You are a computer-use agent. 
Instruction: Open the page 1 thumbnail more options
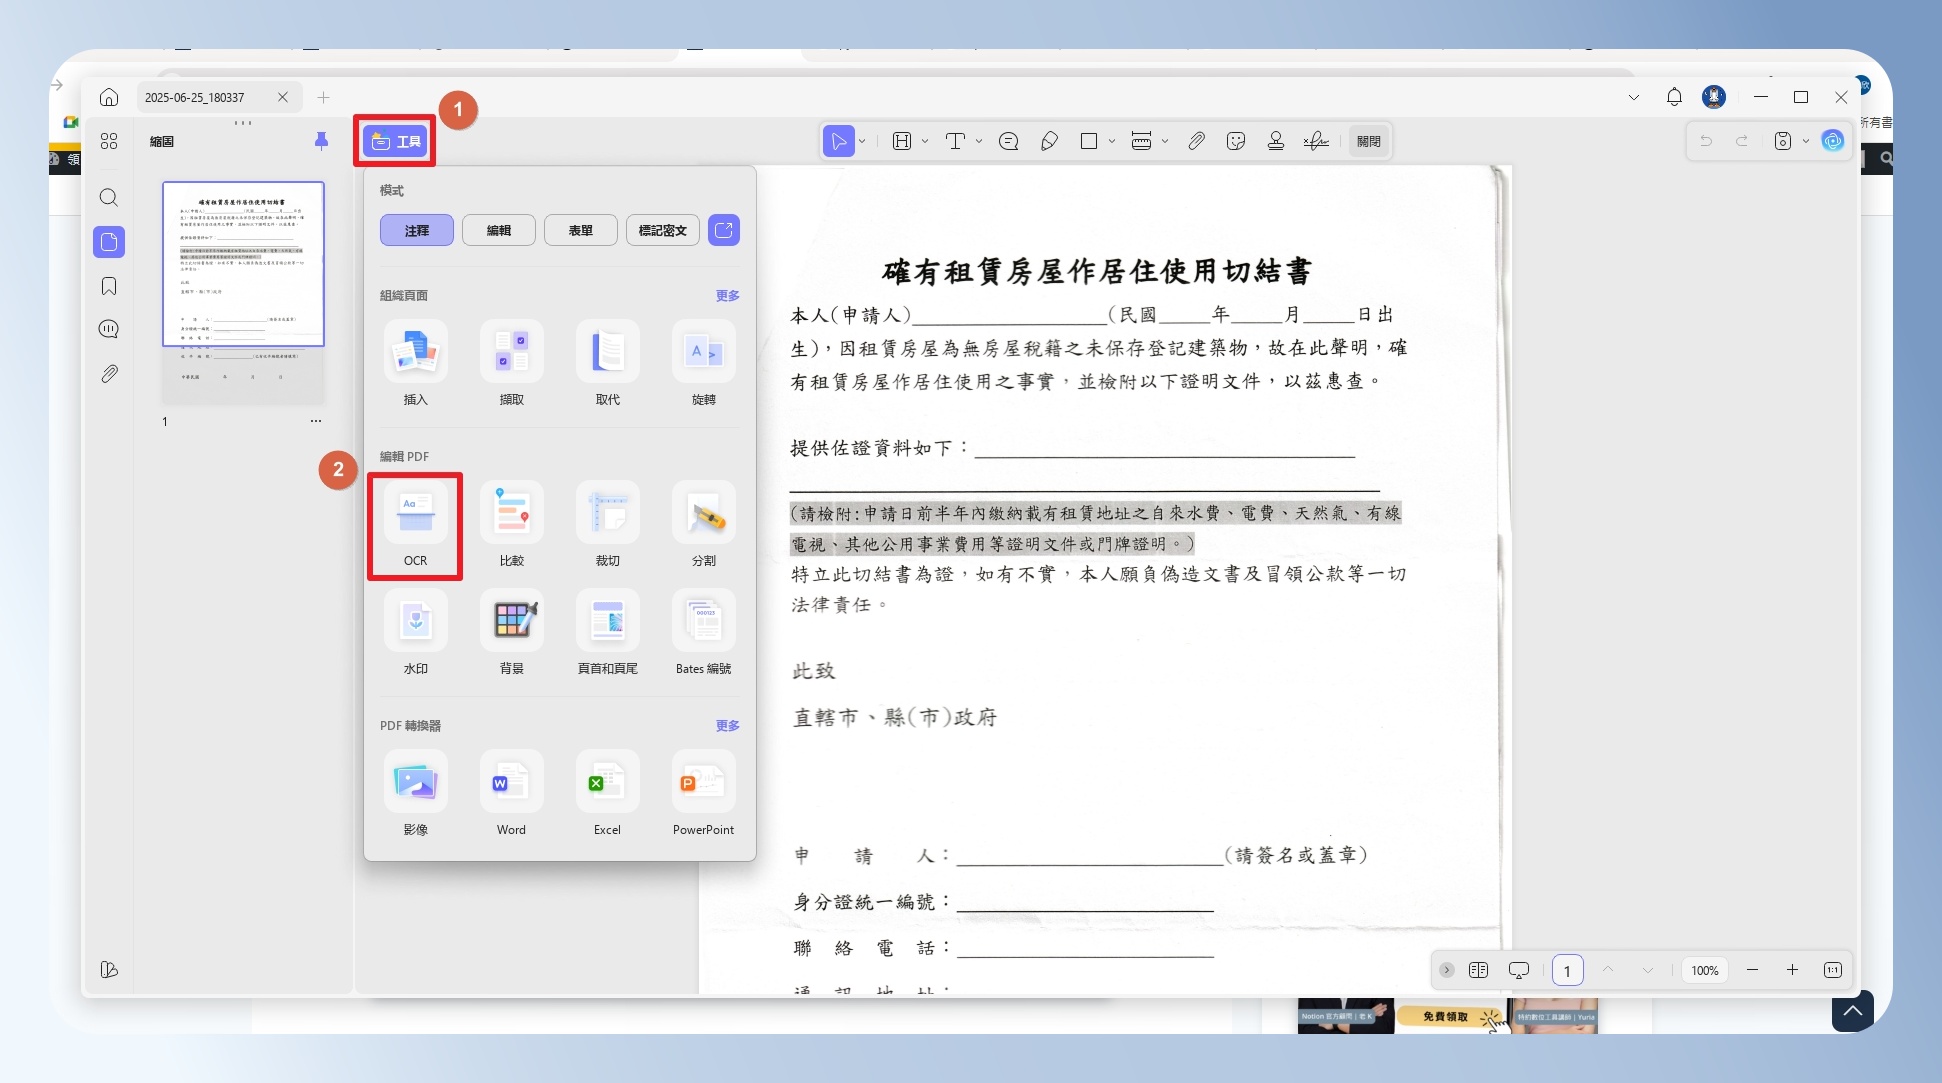316,421
